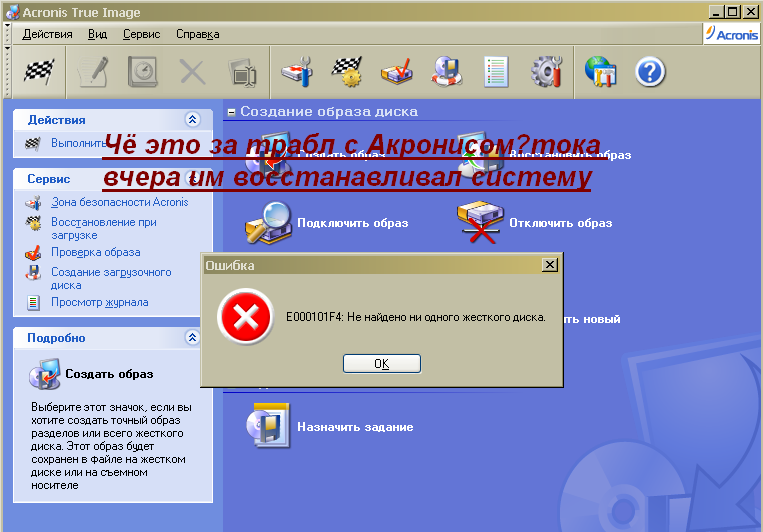This screenshot has height=532, width=763.
Task: Open the log viewer list toolbar icon
Action: [x=496, y=72]
